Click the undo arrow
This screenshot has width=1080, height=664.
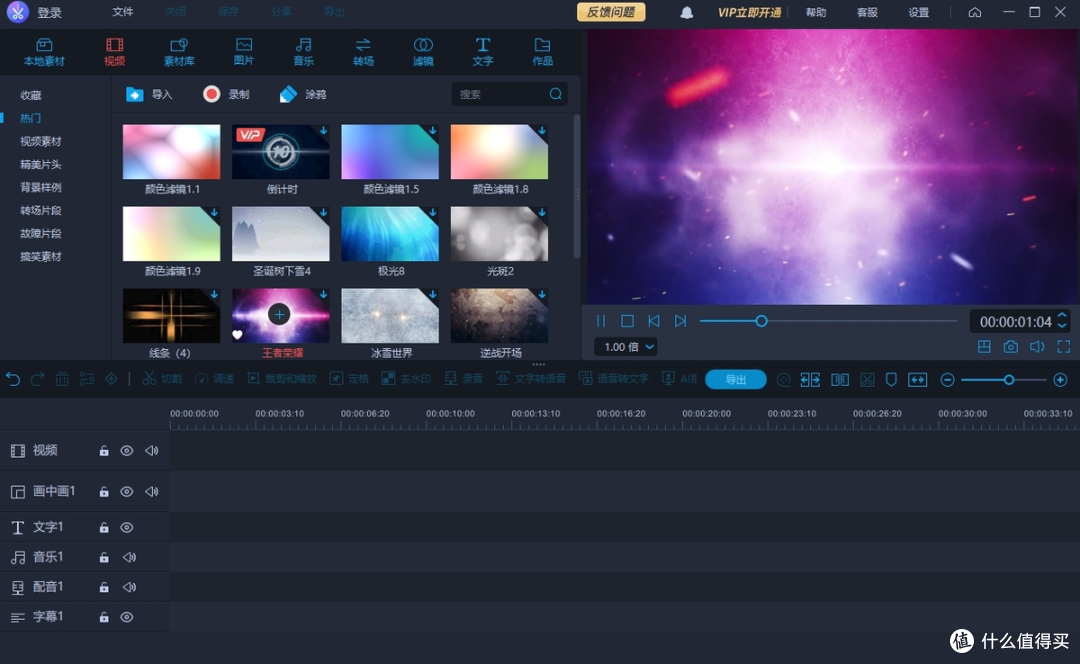(13, 379)
